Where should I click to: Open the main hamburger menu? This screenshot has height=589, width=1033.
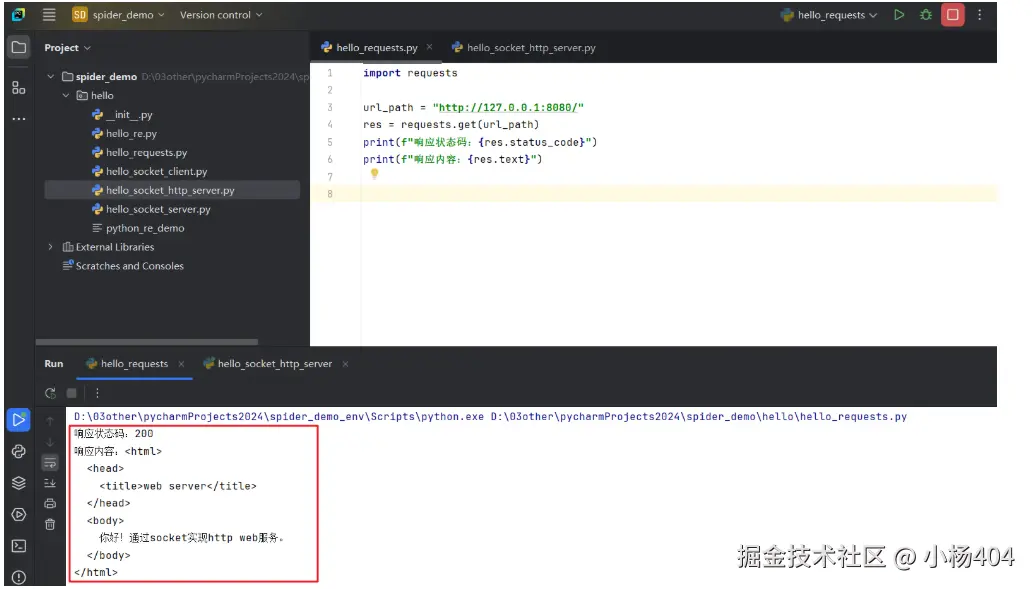(x=49, y=14)
